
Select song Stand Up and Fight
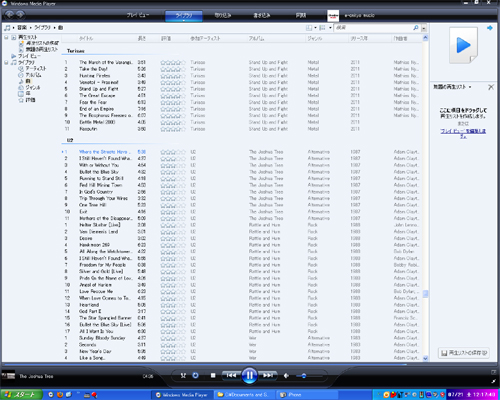(x=99, y=89)
